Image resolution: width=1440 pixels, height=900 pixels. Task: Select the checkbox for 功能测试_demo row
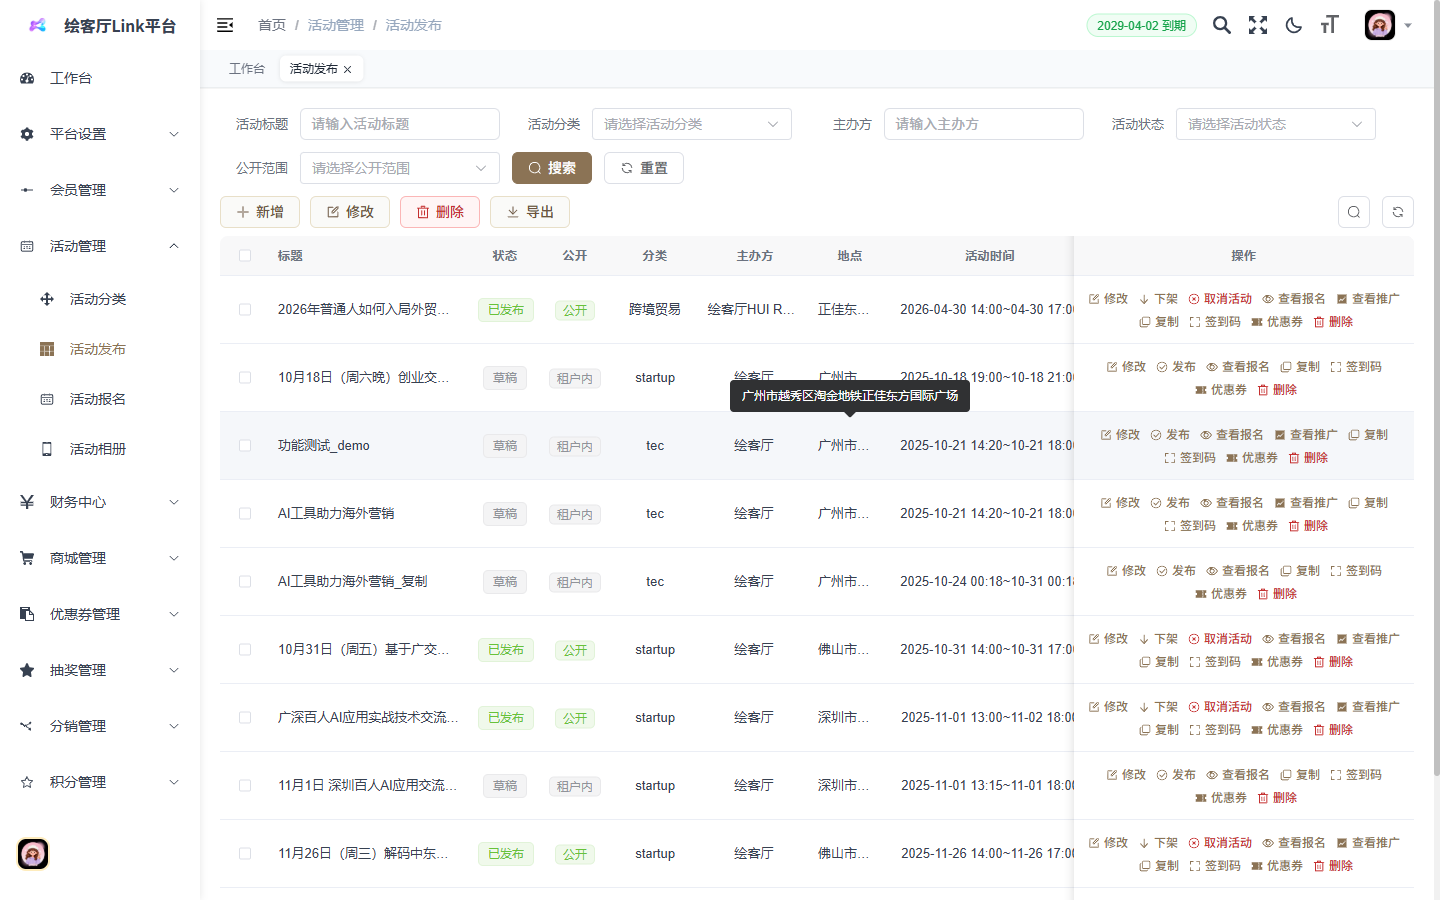245,446
